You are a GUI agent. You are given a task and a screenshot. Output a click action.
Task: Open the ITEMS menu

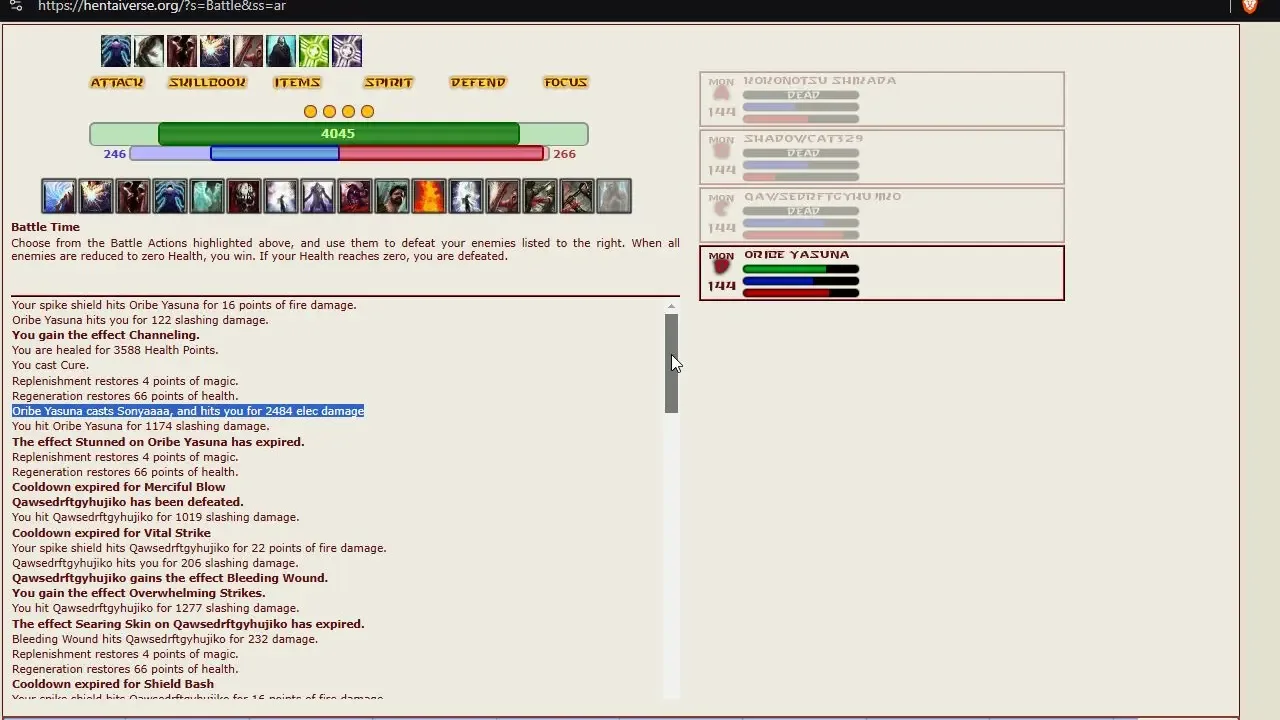[x=297, y=82]
